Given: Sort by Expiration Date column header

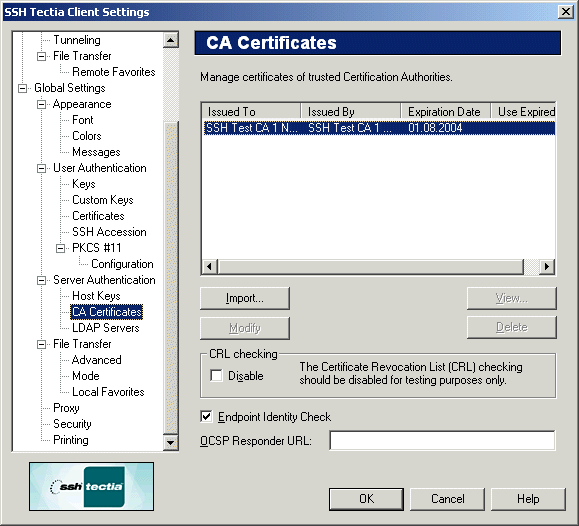Looking at the screenshot, I should pos(446,112).
